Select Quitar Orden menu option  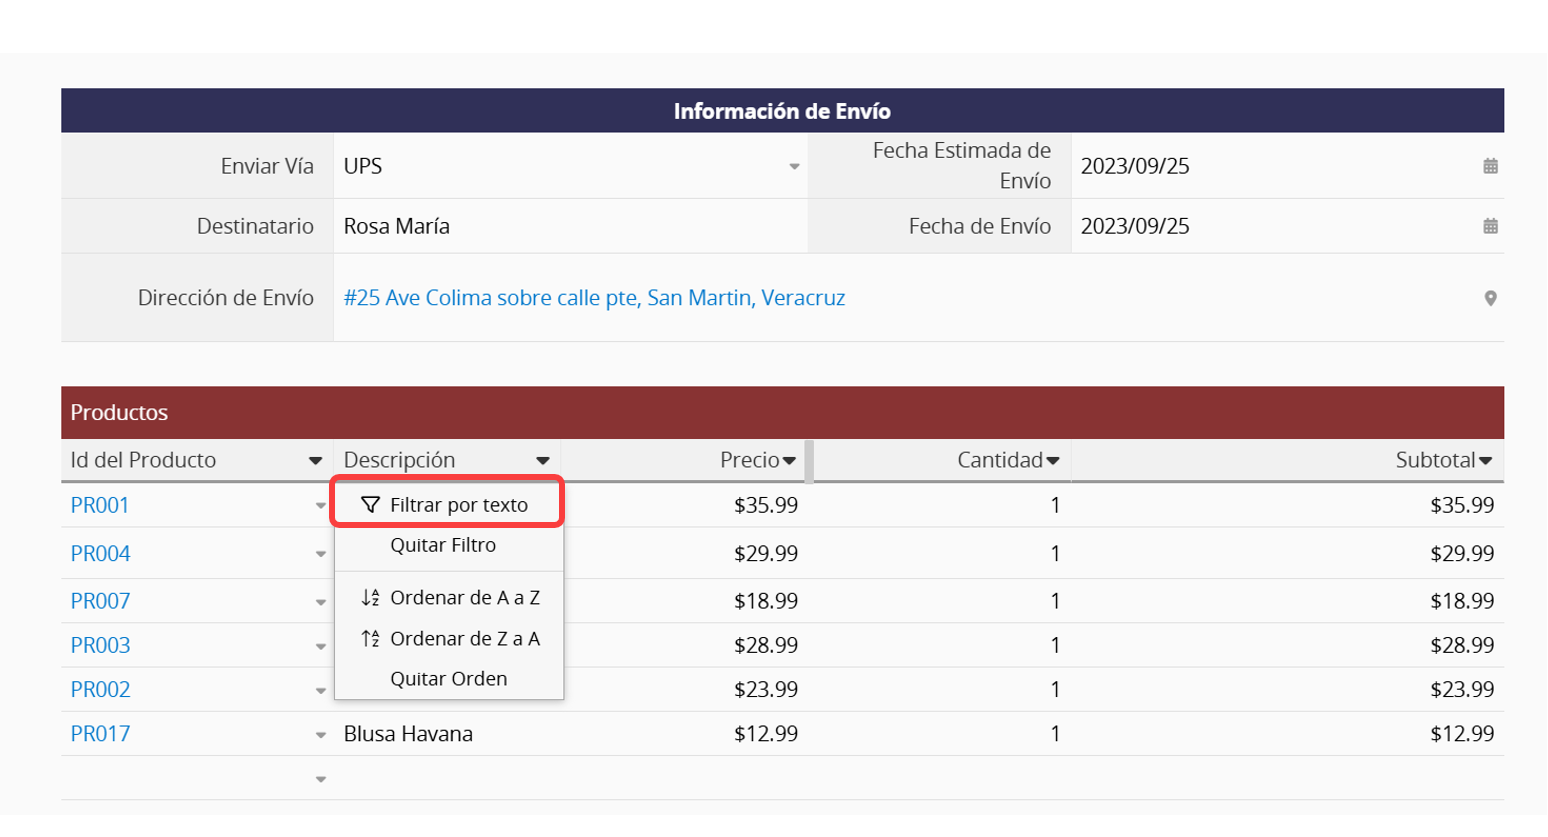point(448,679)
